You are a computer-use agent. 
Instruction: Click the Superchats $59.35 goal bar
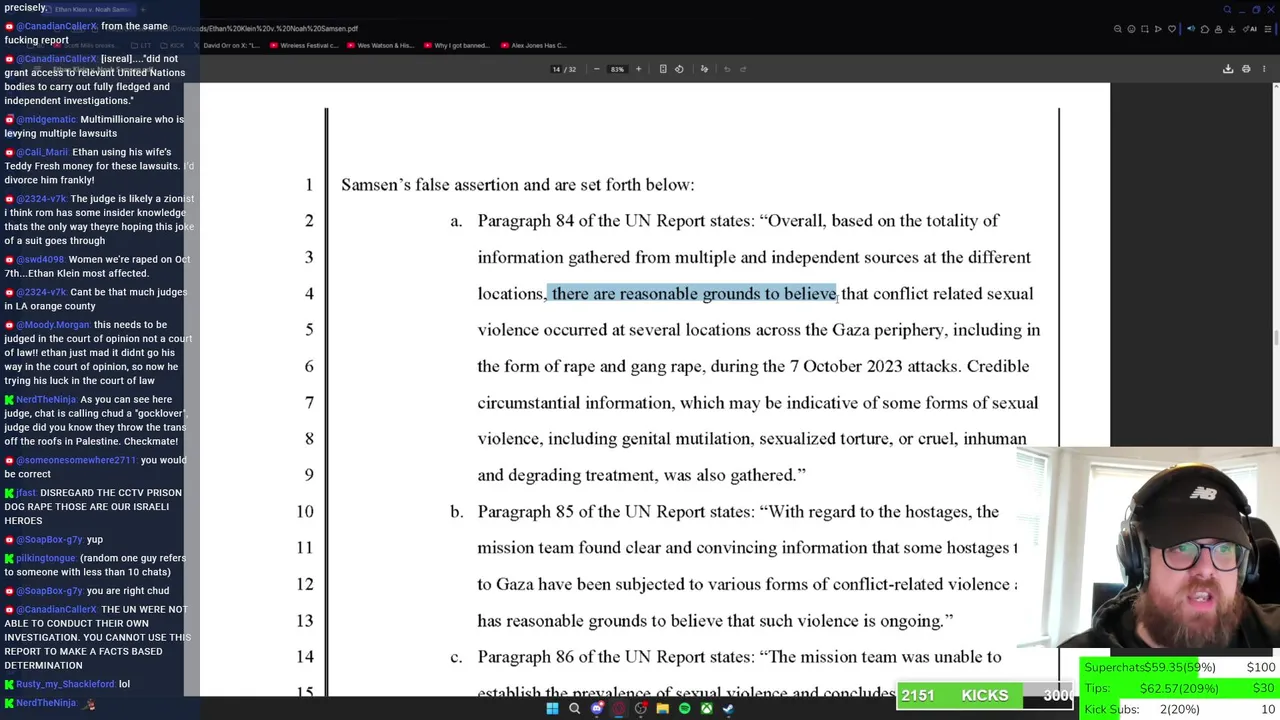(1180, 667)
